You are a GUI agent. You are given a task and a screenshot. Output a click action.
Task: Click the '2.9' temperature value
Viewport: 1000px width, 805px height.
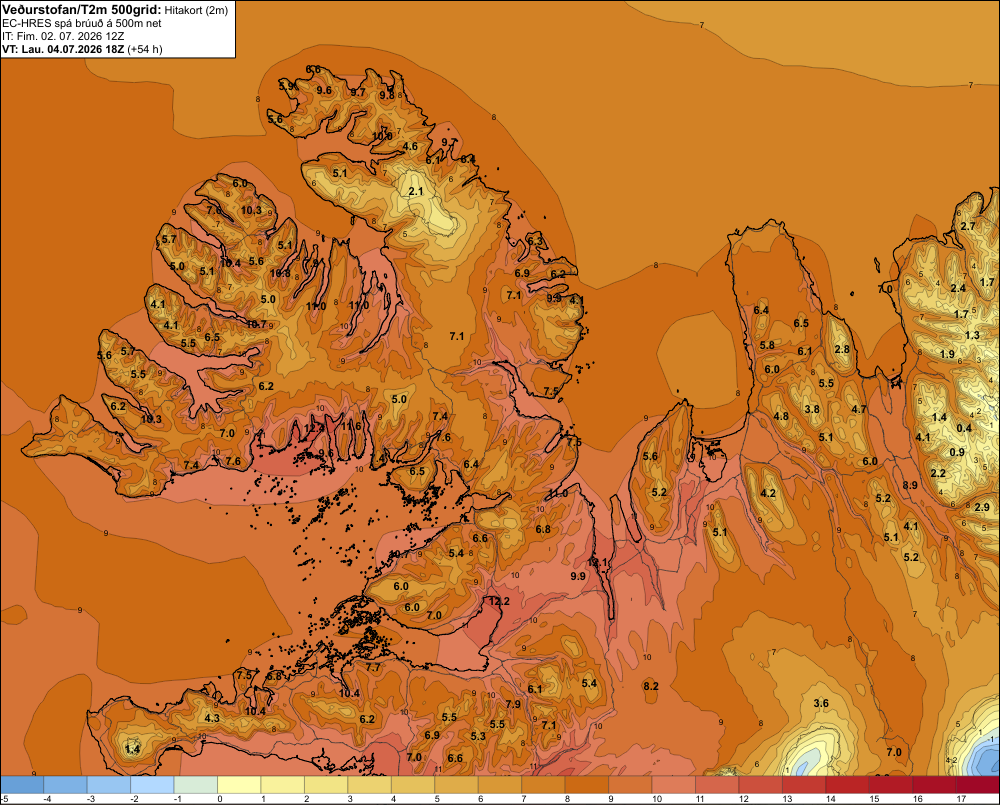[982, 507]
